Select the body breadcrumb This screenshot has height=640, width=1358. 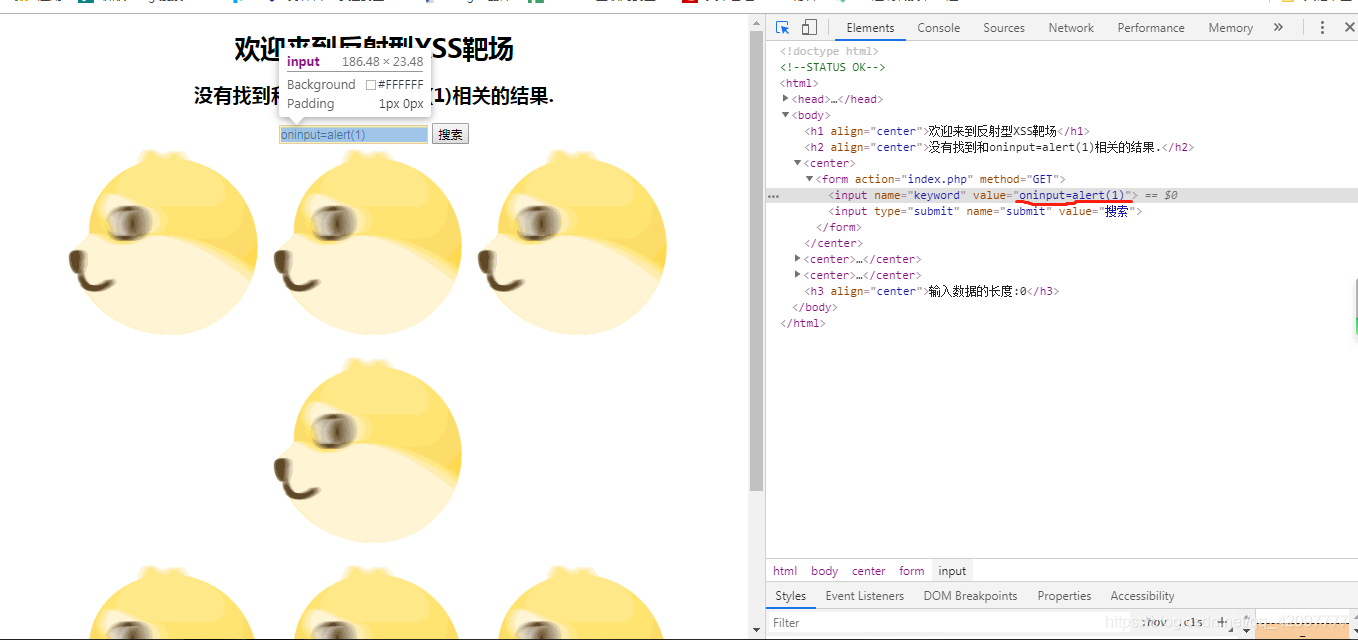point(824,571)
